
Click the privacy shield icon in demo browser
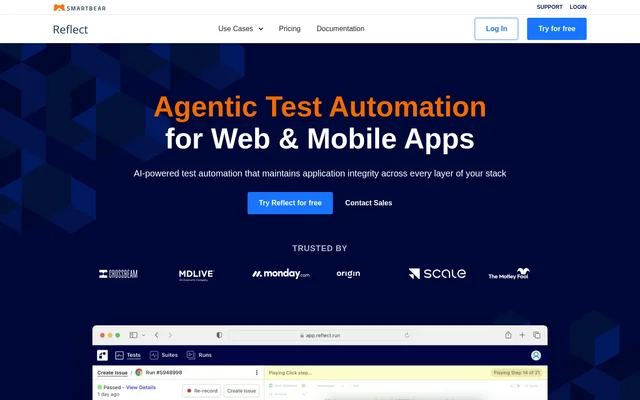[219, 335]
